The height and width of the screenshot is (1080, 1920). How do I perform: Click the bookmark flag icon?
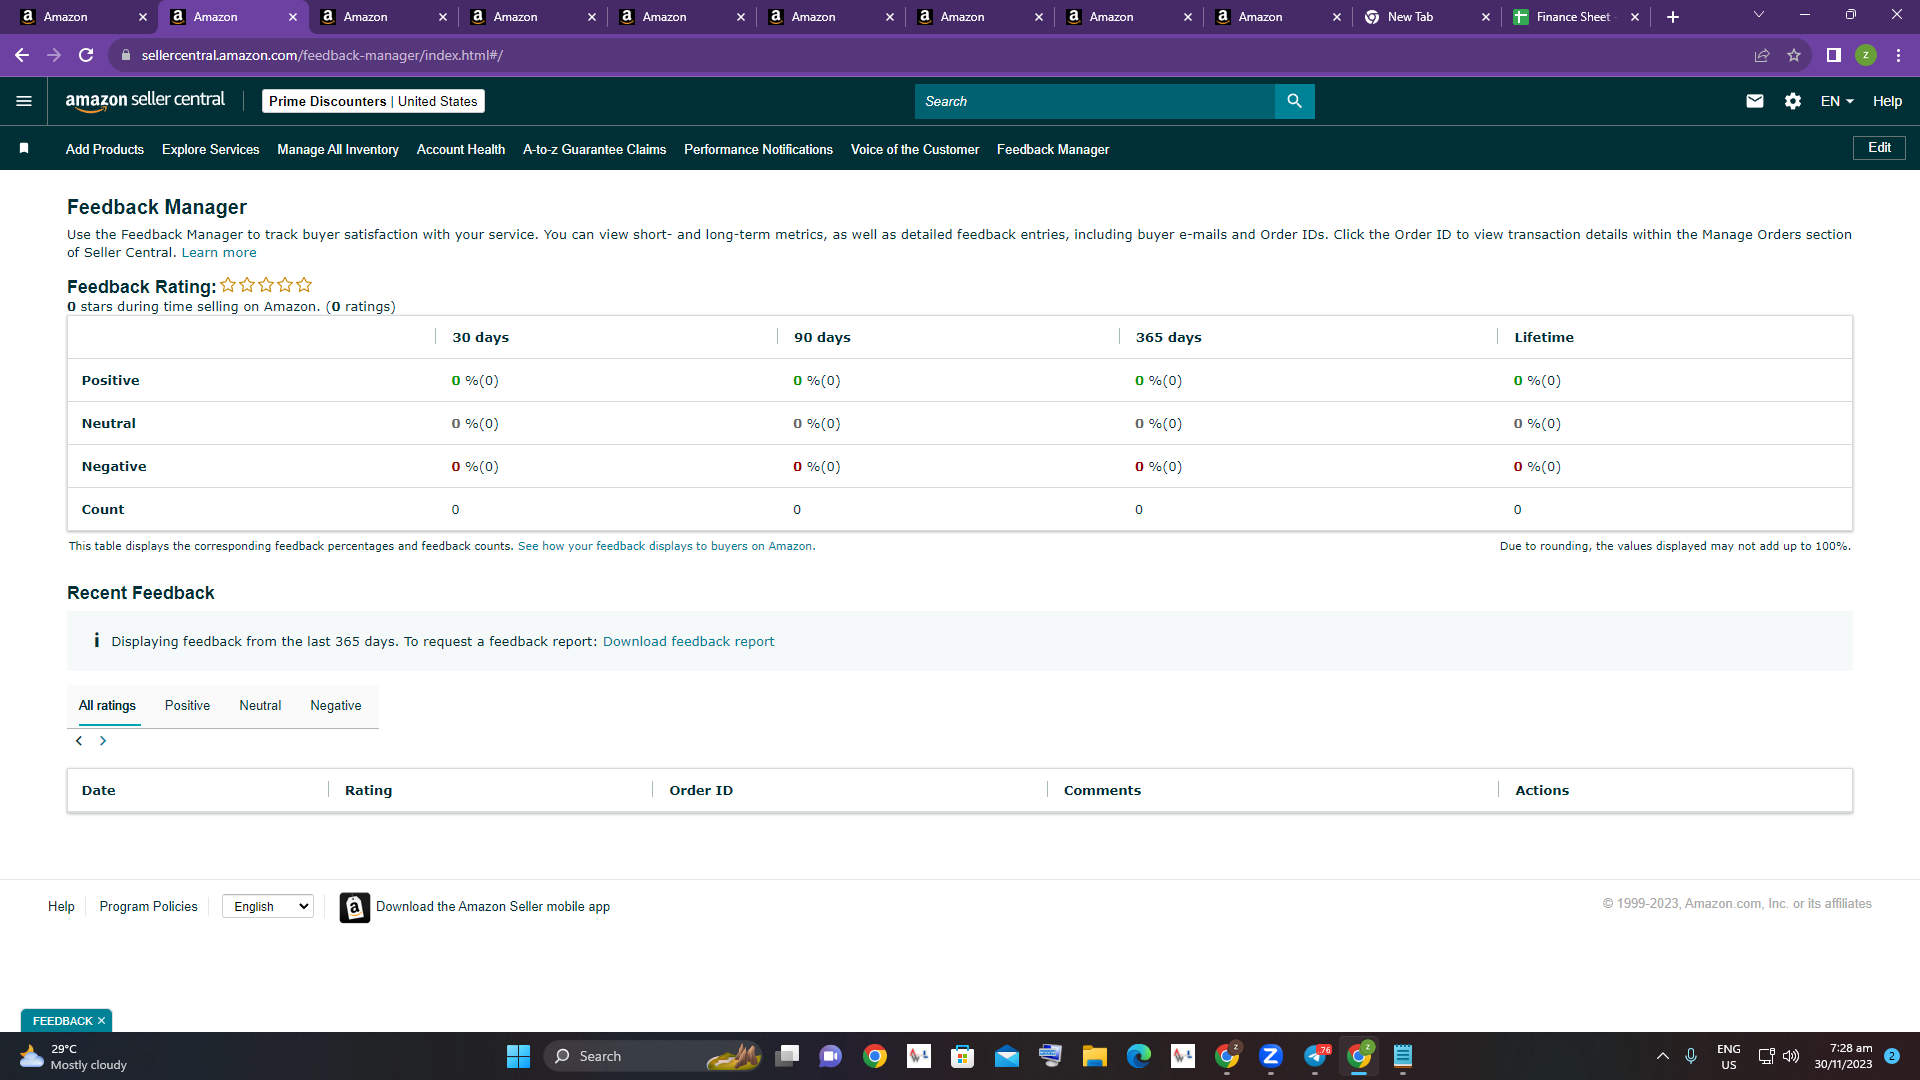(x=24, y=149)
